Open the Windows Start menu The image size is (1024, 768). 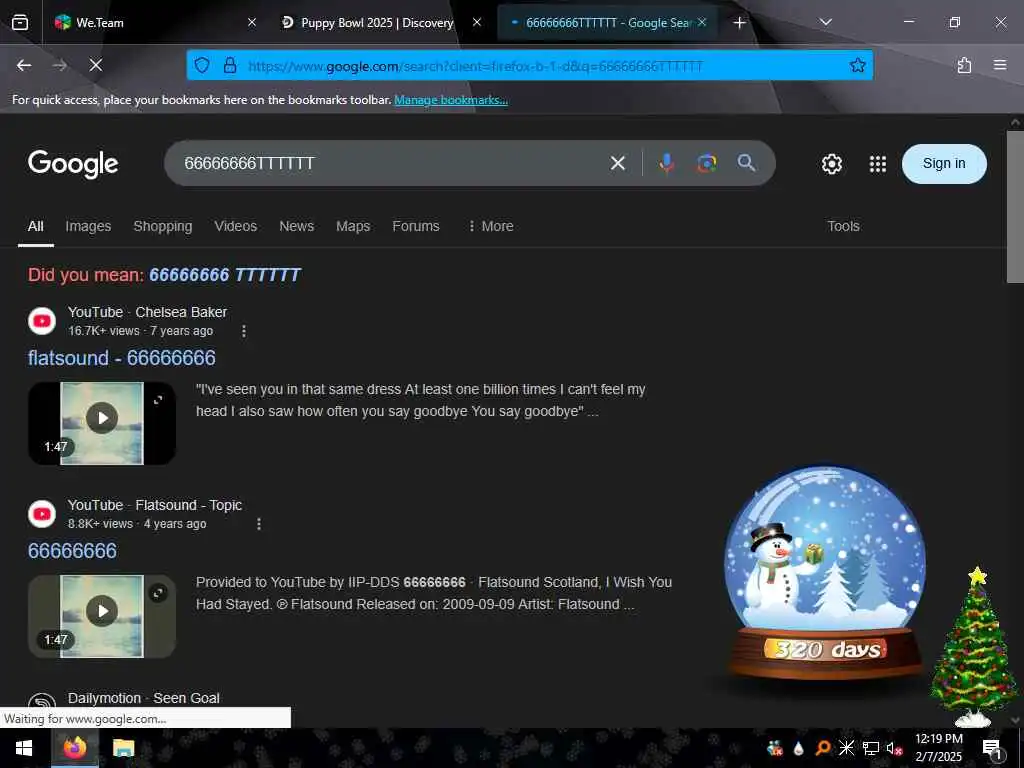(x=24, y=748)
